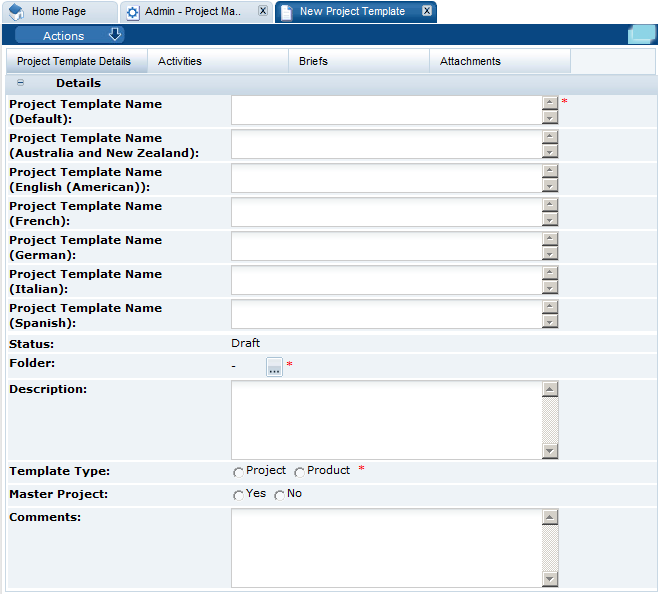Click the French template name field
Image resolution: width=658 pixels, height=594 pixels.
point(386,212)
